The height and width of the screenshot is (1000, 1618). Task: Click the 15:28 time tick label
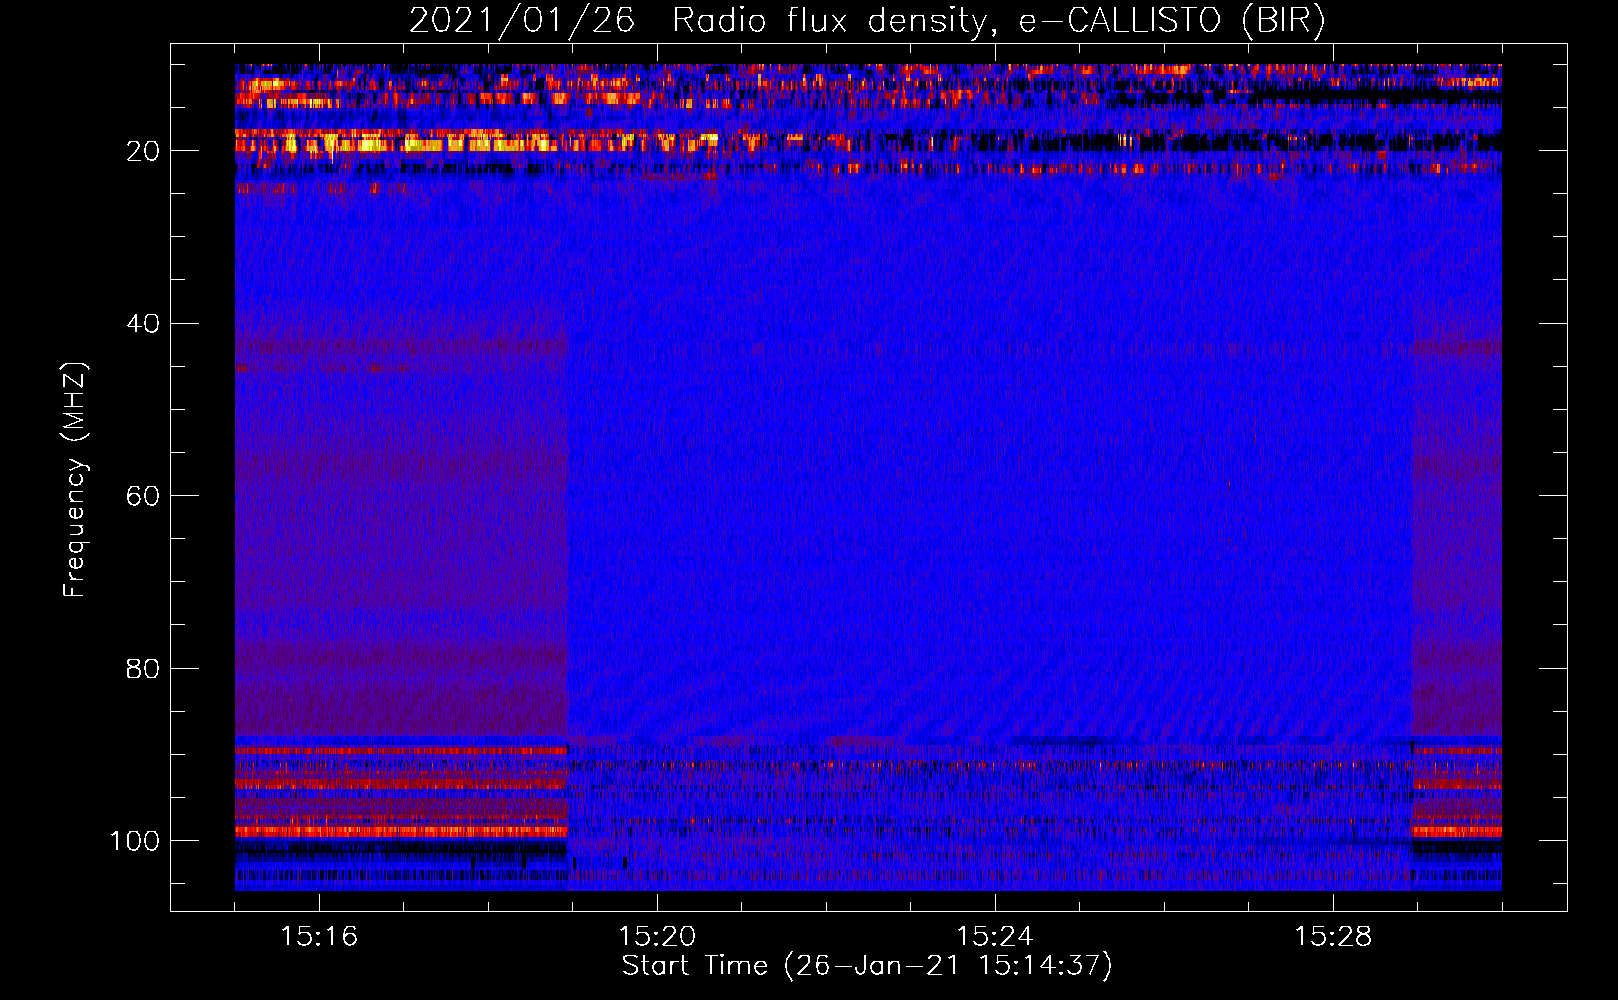click(x=1333, y=937)
